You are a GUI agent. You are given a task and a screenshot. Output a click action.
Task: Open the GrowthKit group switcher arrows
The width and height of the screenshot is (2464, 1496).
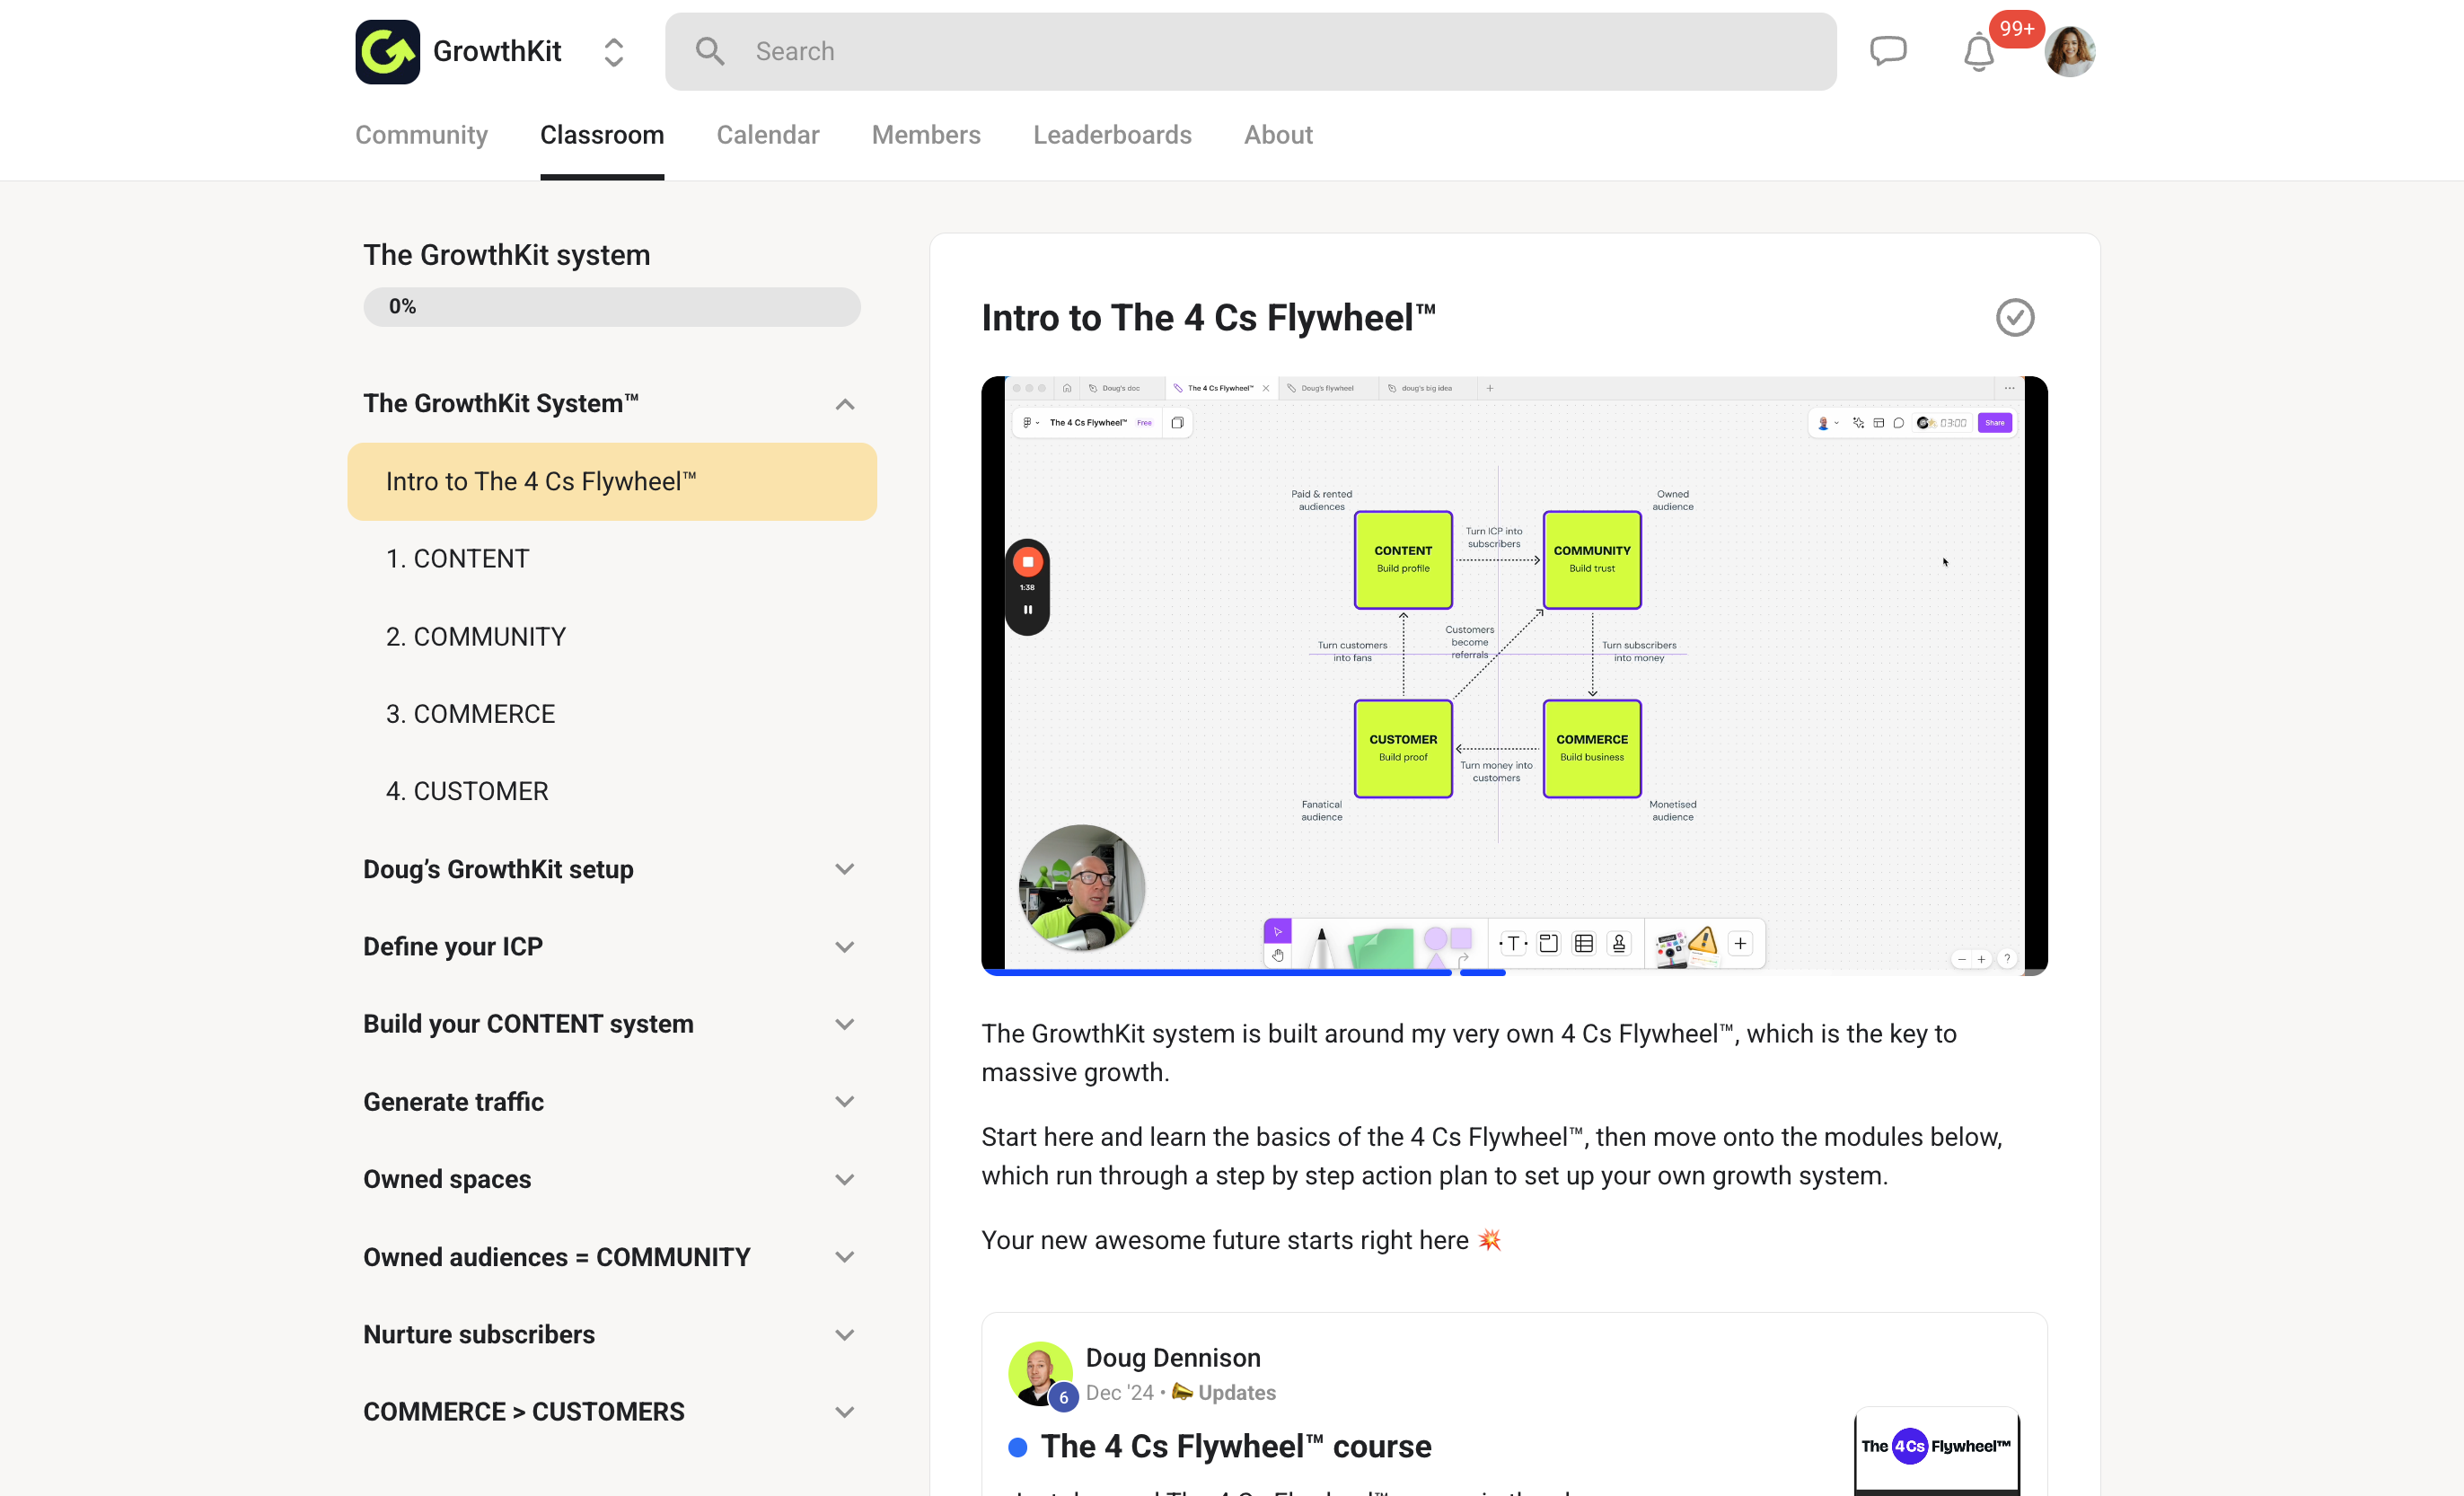pos(614,52)
